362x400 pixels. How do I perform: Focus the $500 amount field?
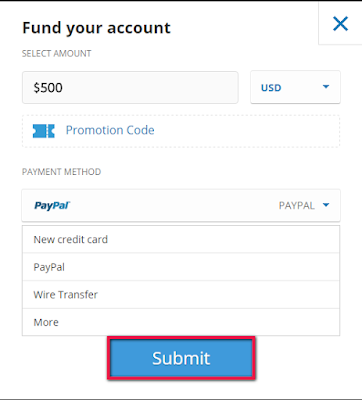pyautogui.click(x=130, y=88)
